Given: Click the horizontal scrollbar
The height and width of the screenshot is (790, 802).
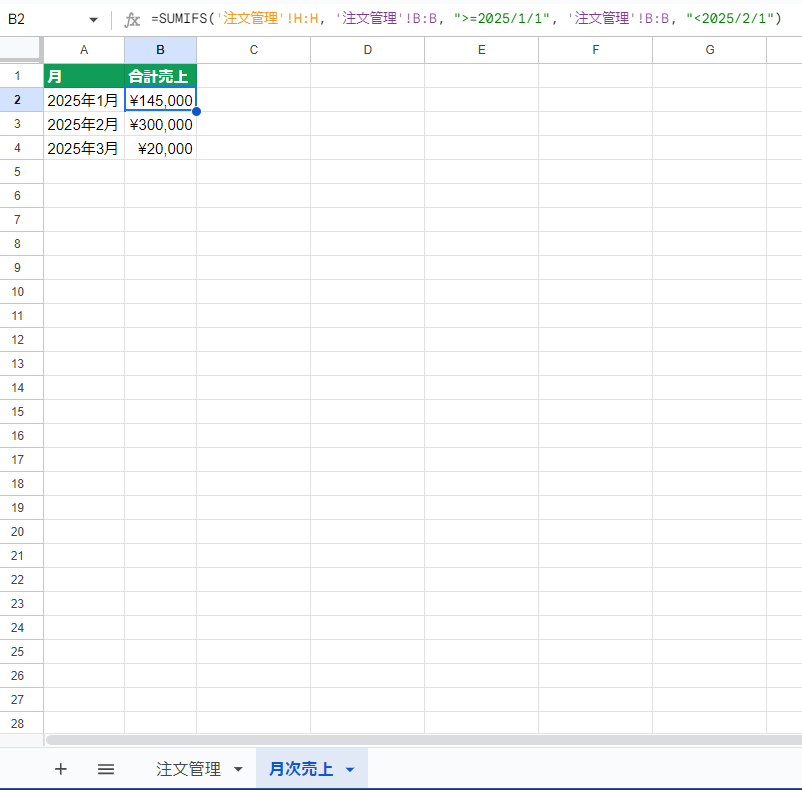Looking at the screenshot, I should 420,740.
